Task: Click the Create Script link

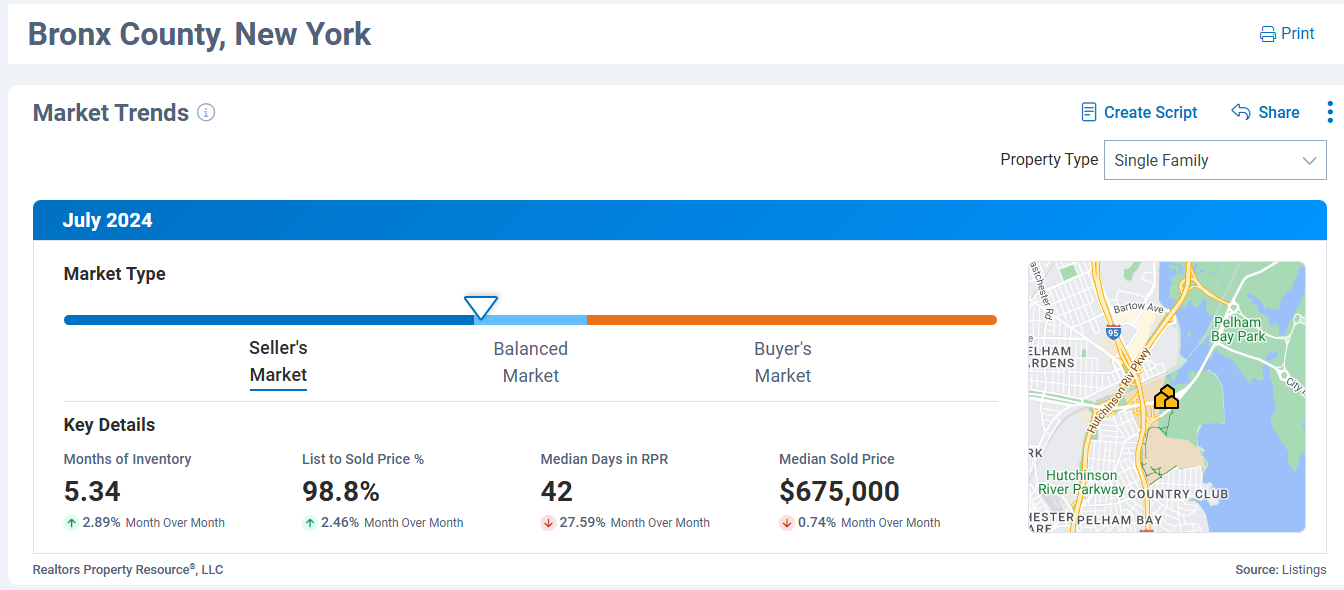Action: pyautogui.click(x=1150, y=112)
